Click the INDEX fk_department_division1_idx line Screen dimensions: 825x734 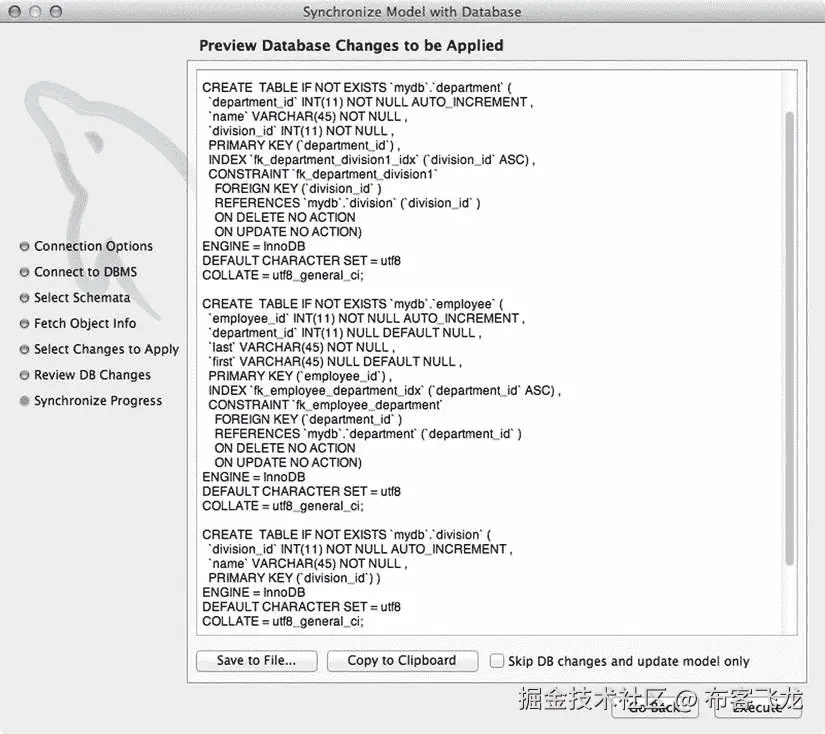pos(372,160)
